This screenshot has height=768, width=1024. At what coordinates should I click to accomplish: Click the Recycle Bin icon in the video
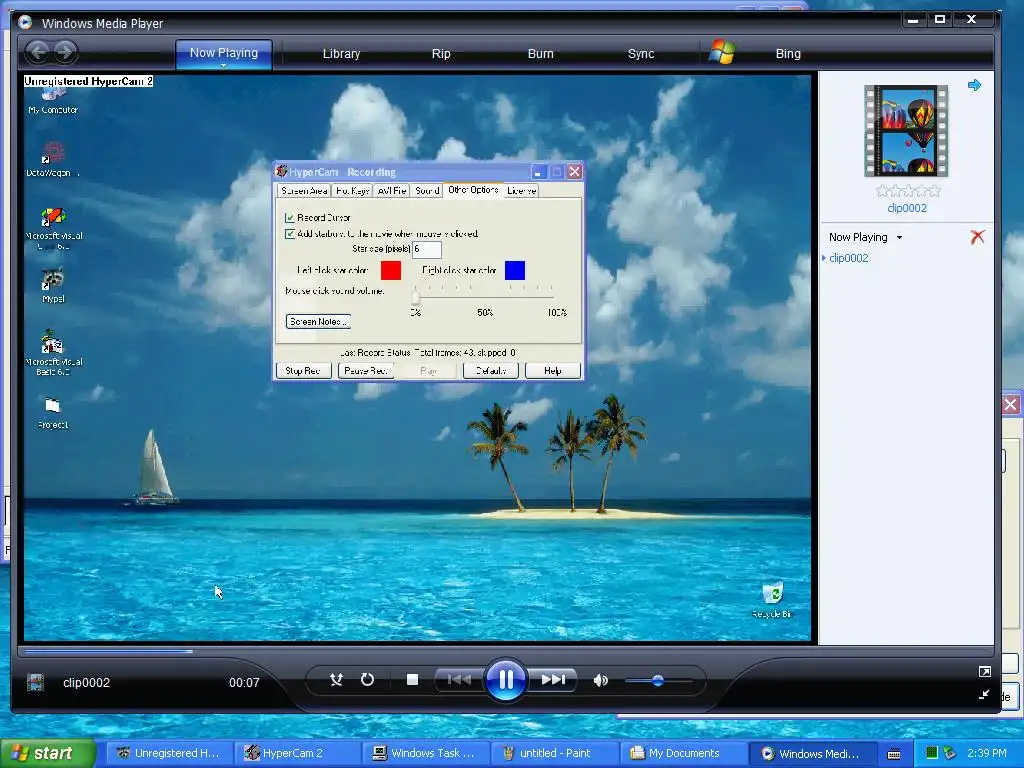pyautogui.click(x=772, y=601)
